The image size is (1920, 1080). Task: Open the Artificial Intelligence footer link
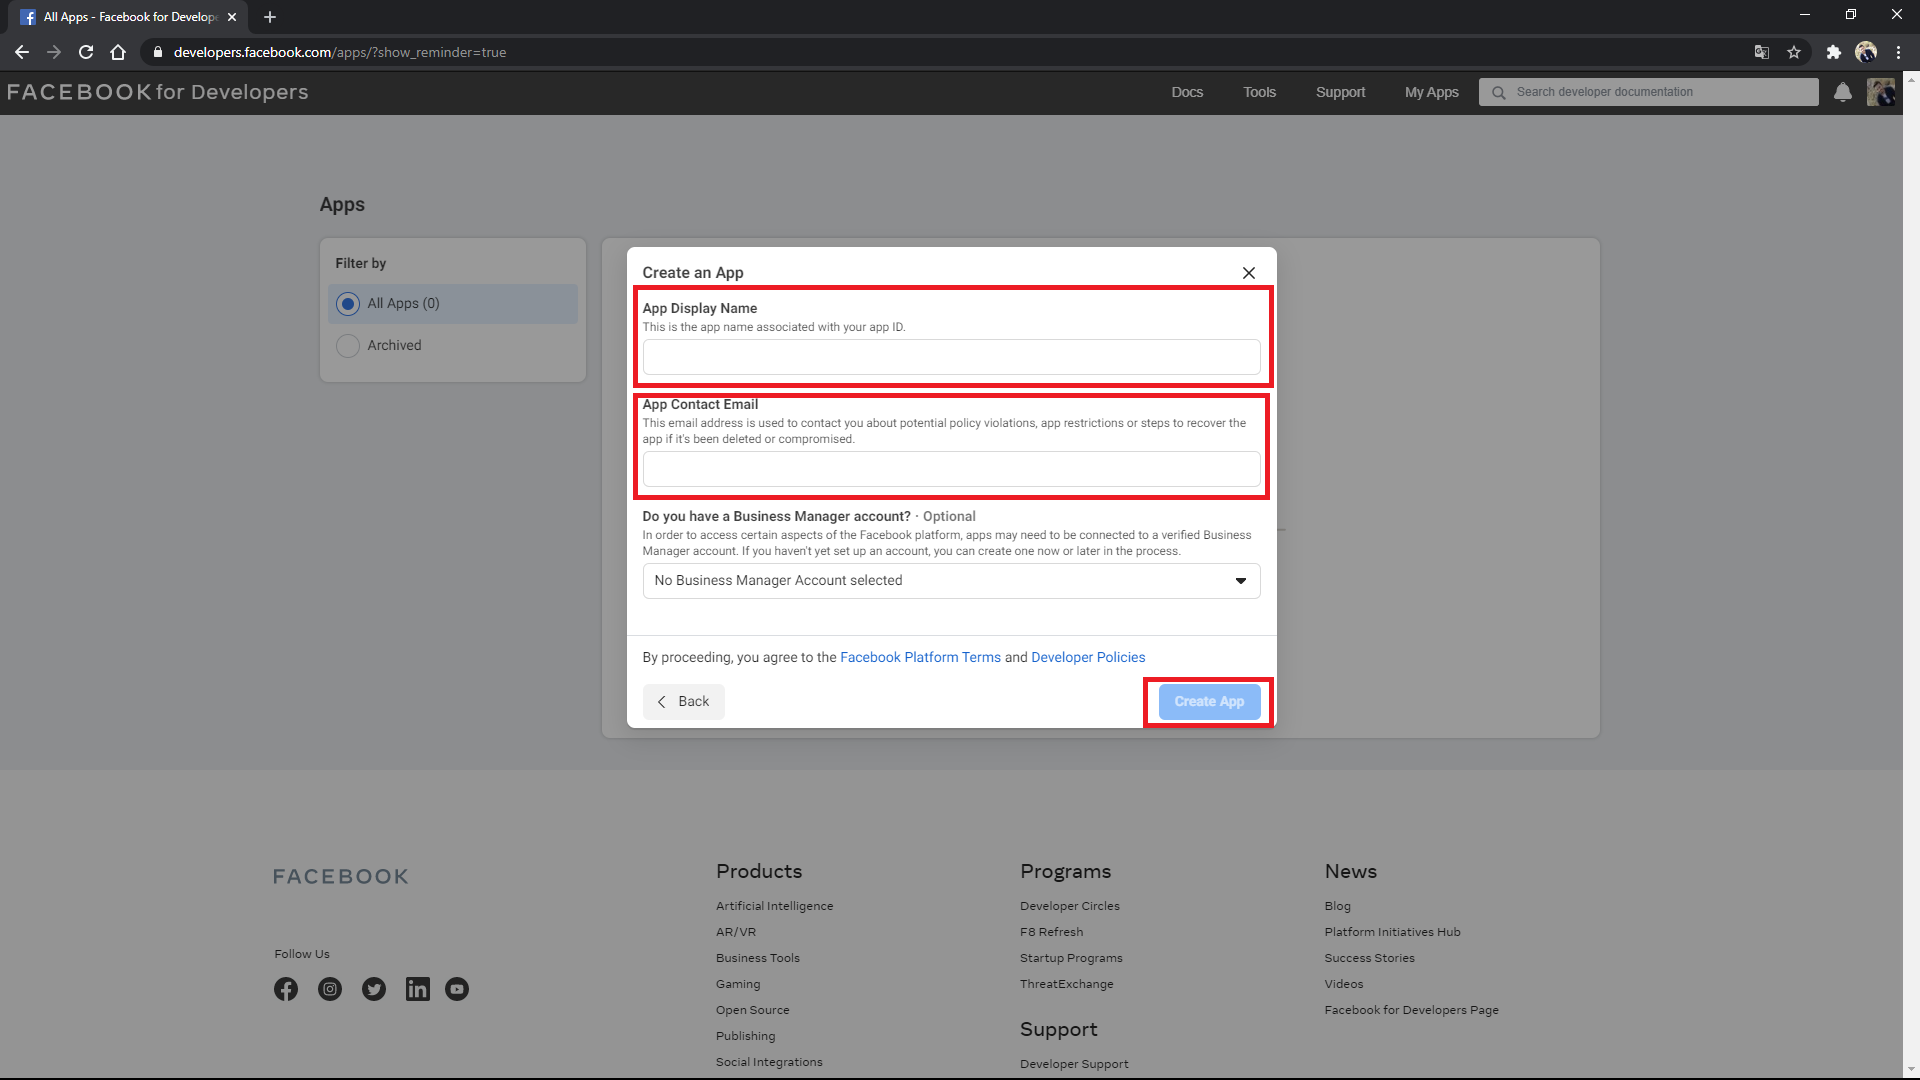[x=774, y=906]
